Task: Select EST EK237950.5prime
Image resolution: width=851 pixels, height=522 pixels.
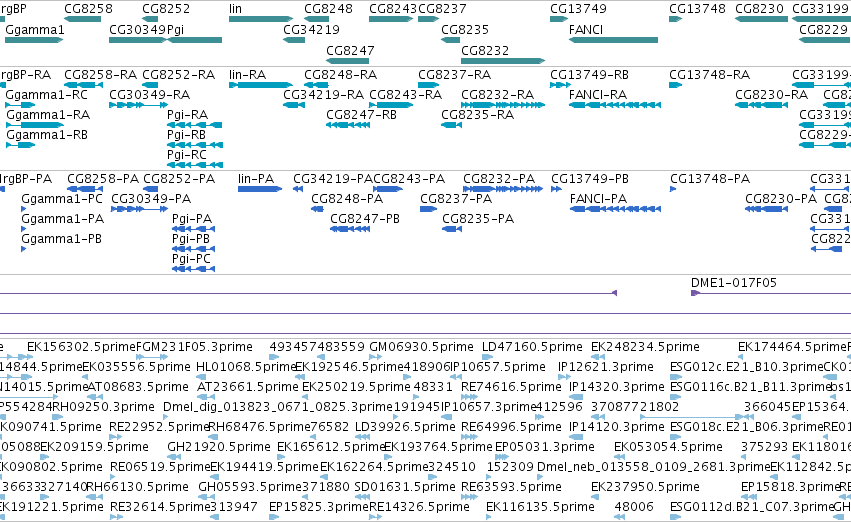Action: pos(645,488)
